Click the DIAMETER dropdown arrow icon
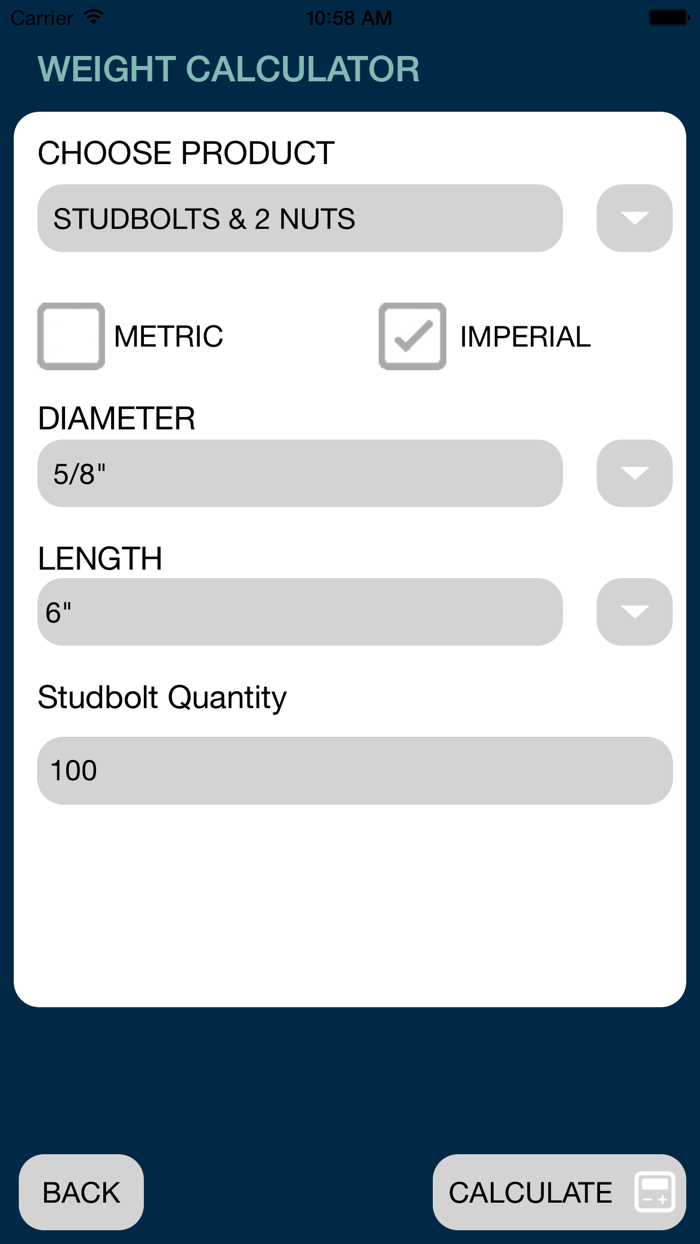The height and width of the screenshot is (1244, 700). [x=634, y=474]
